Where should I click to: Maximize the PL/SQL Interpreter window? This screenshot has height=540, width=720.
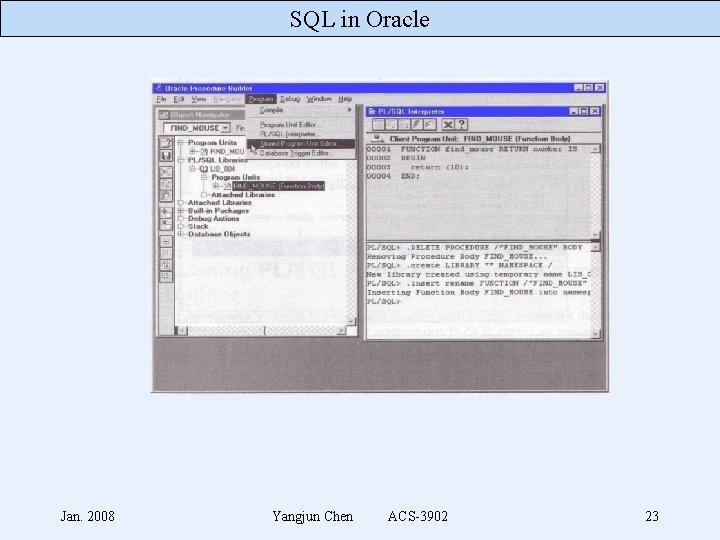pyautogui.click(x=584, y=111)
